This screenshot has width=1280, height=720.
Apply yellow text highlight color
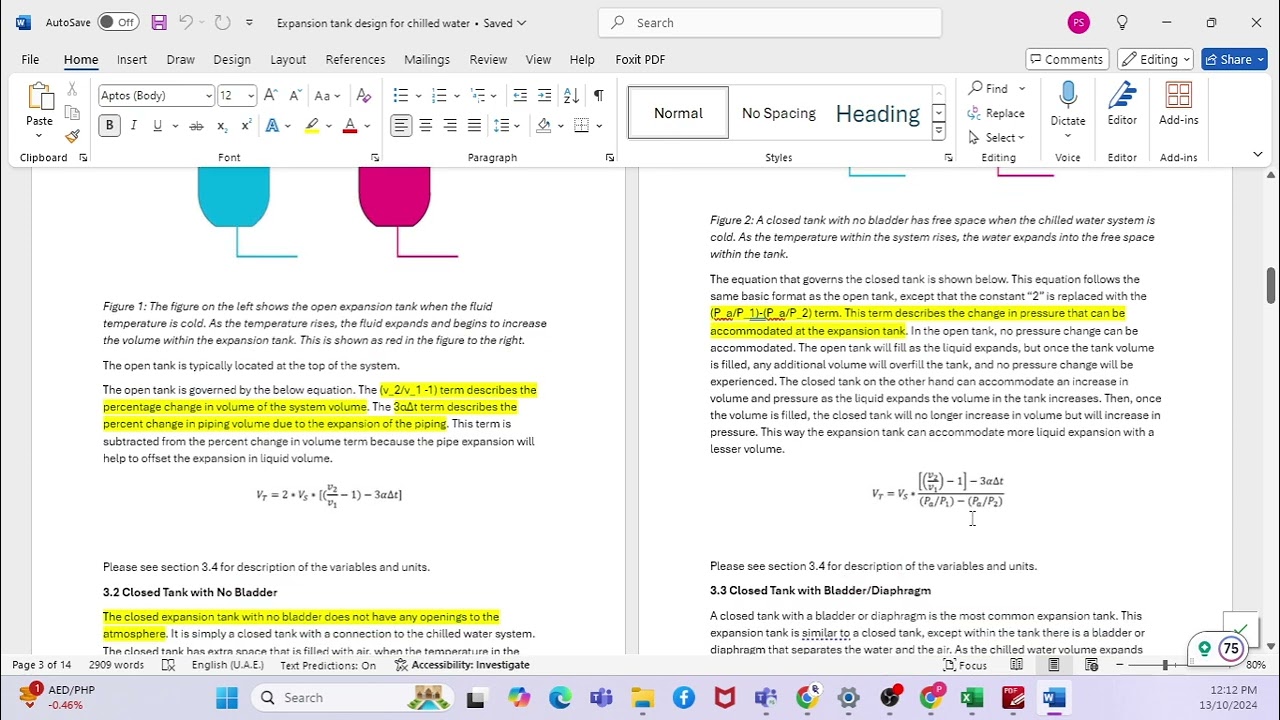[312, 125]
